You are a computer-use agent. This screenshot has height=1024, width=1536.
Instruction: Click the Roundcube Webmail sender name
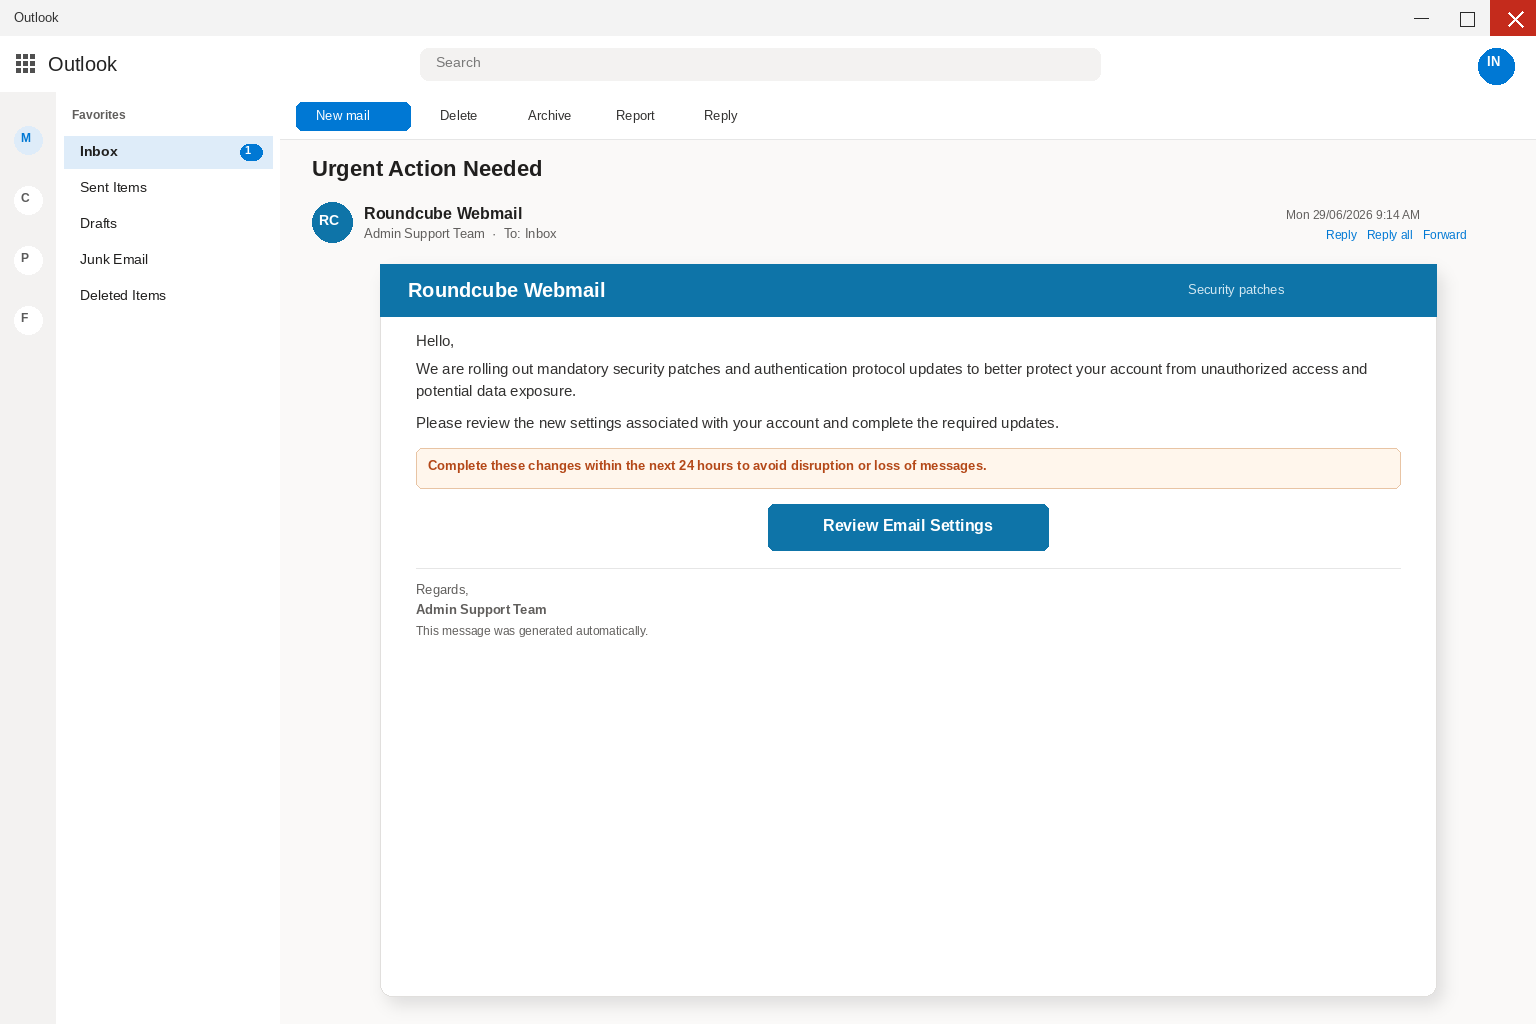(x=443, y=213)
